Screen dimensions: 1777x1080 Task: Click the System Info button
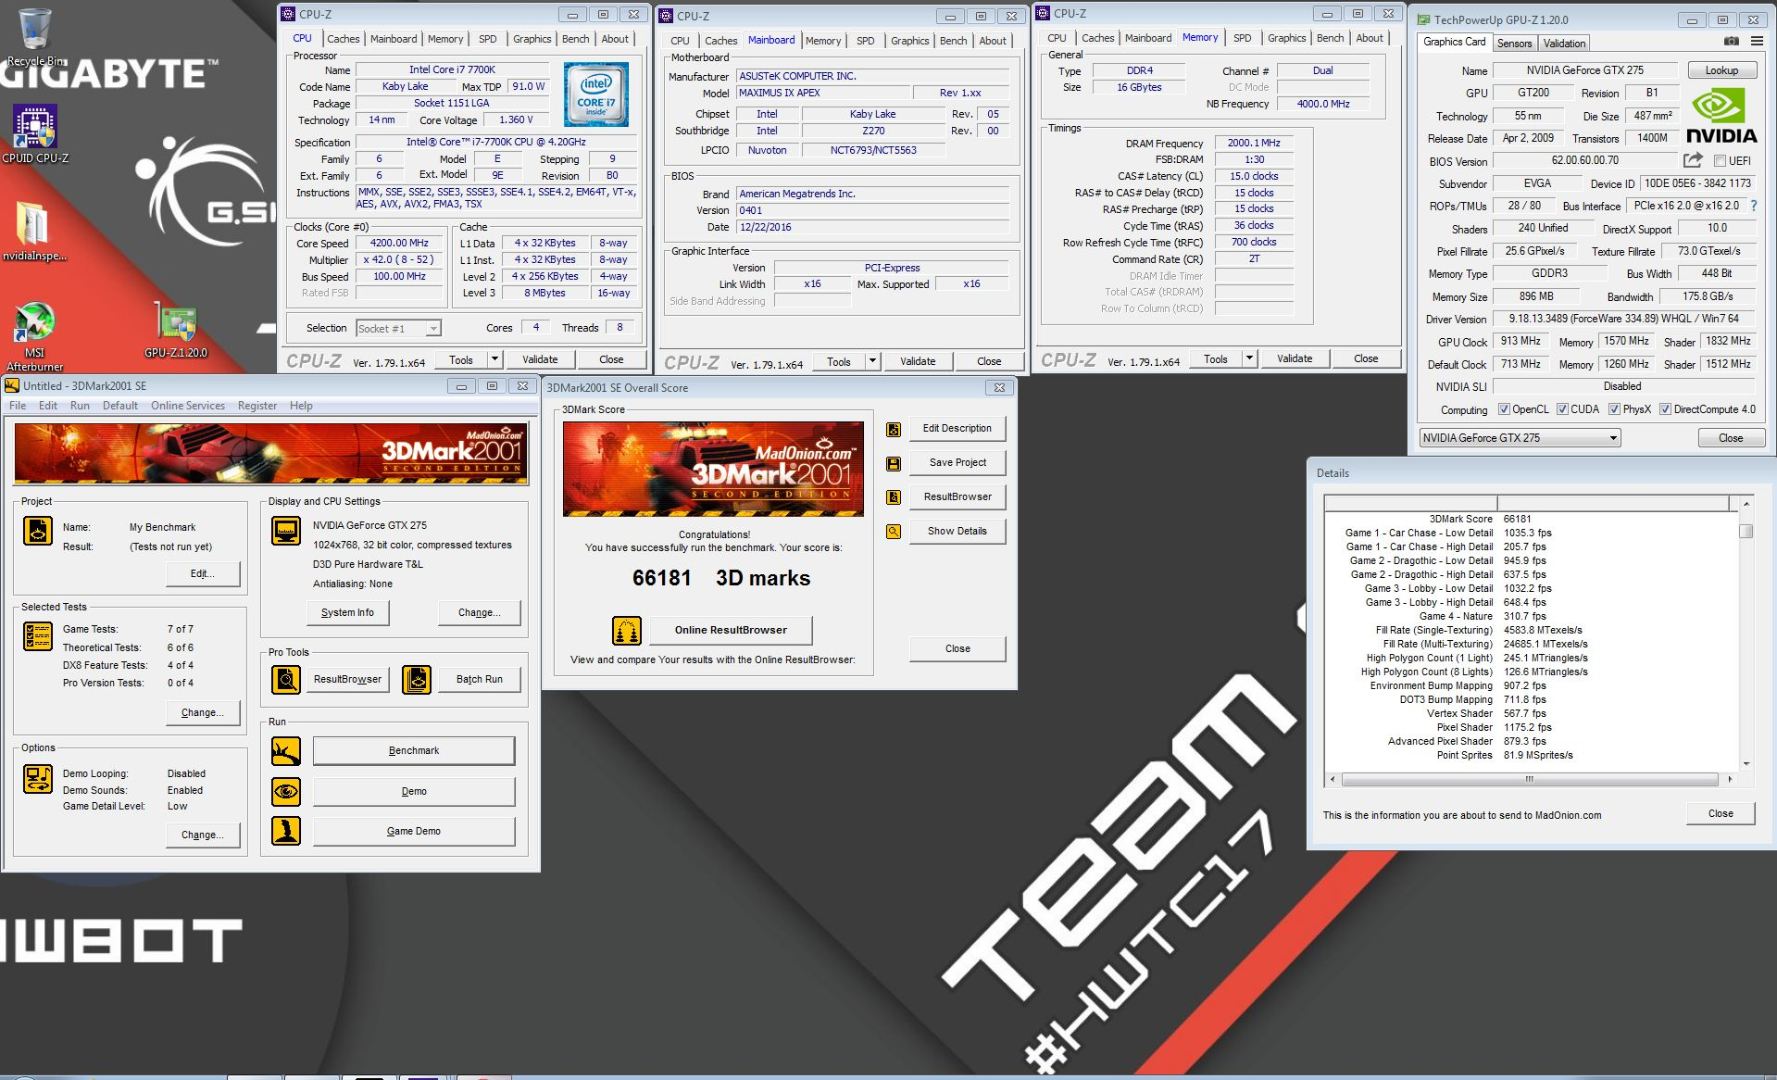click(347, 612)
